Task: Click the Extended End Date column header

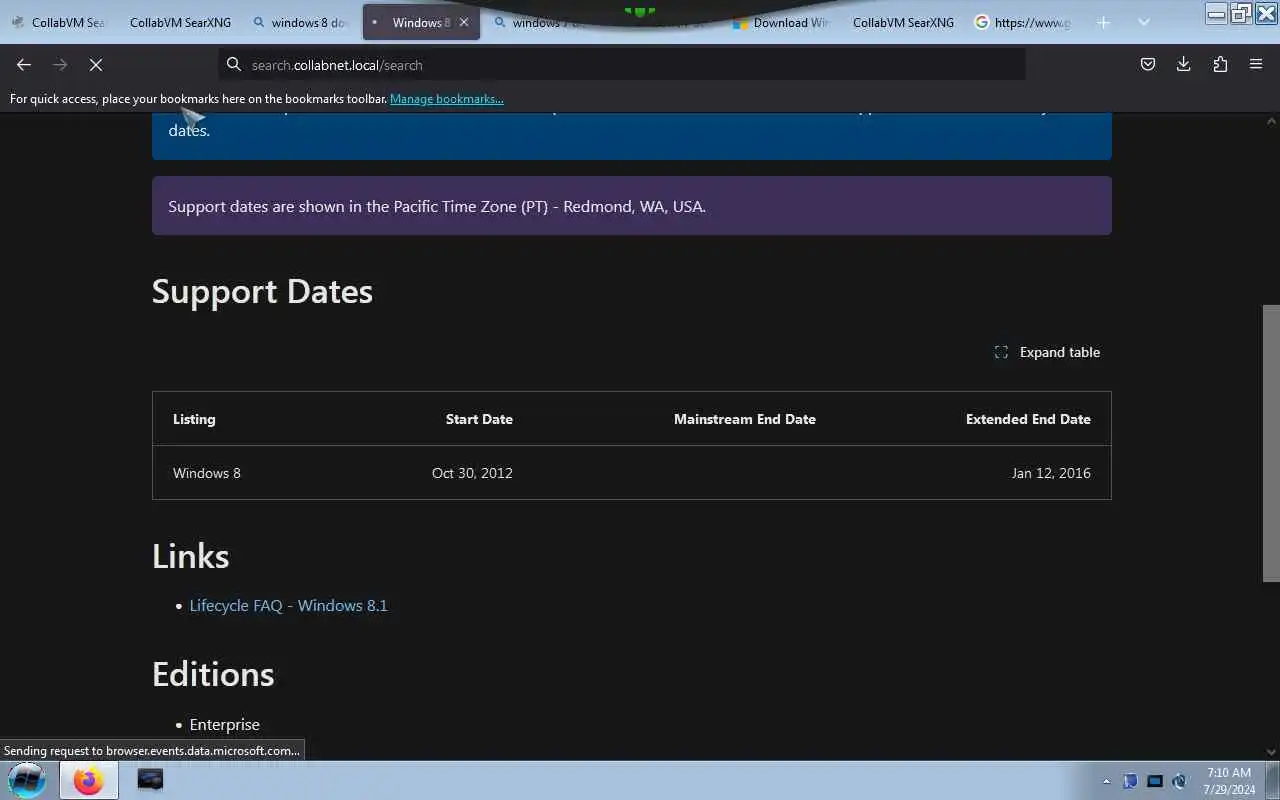Action: tap(1028, 419)
